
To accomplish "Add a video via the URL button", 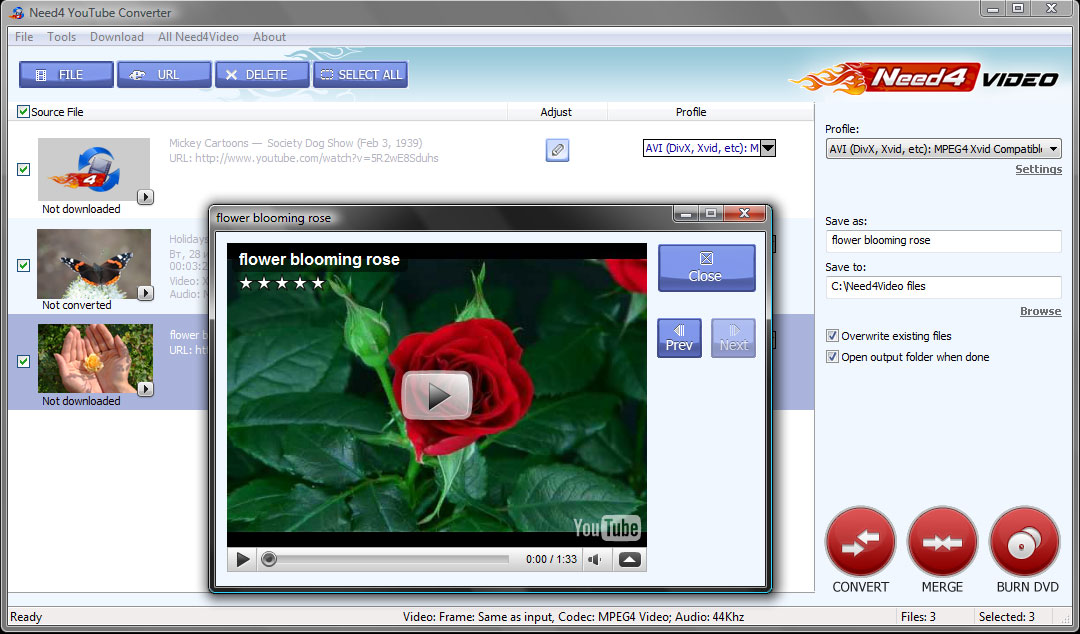I will tap(164, 74).
